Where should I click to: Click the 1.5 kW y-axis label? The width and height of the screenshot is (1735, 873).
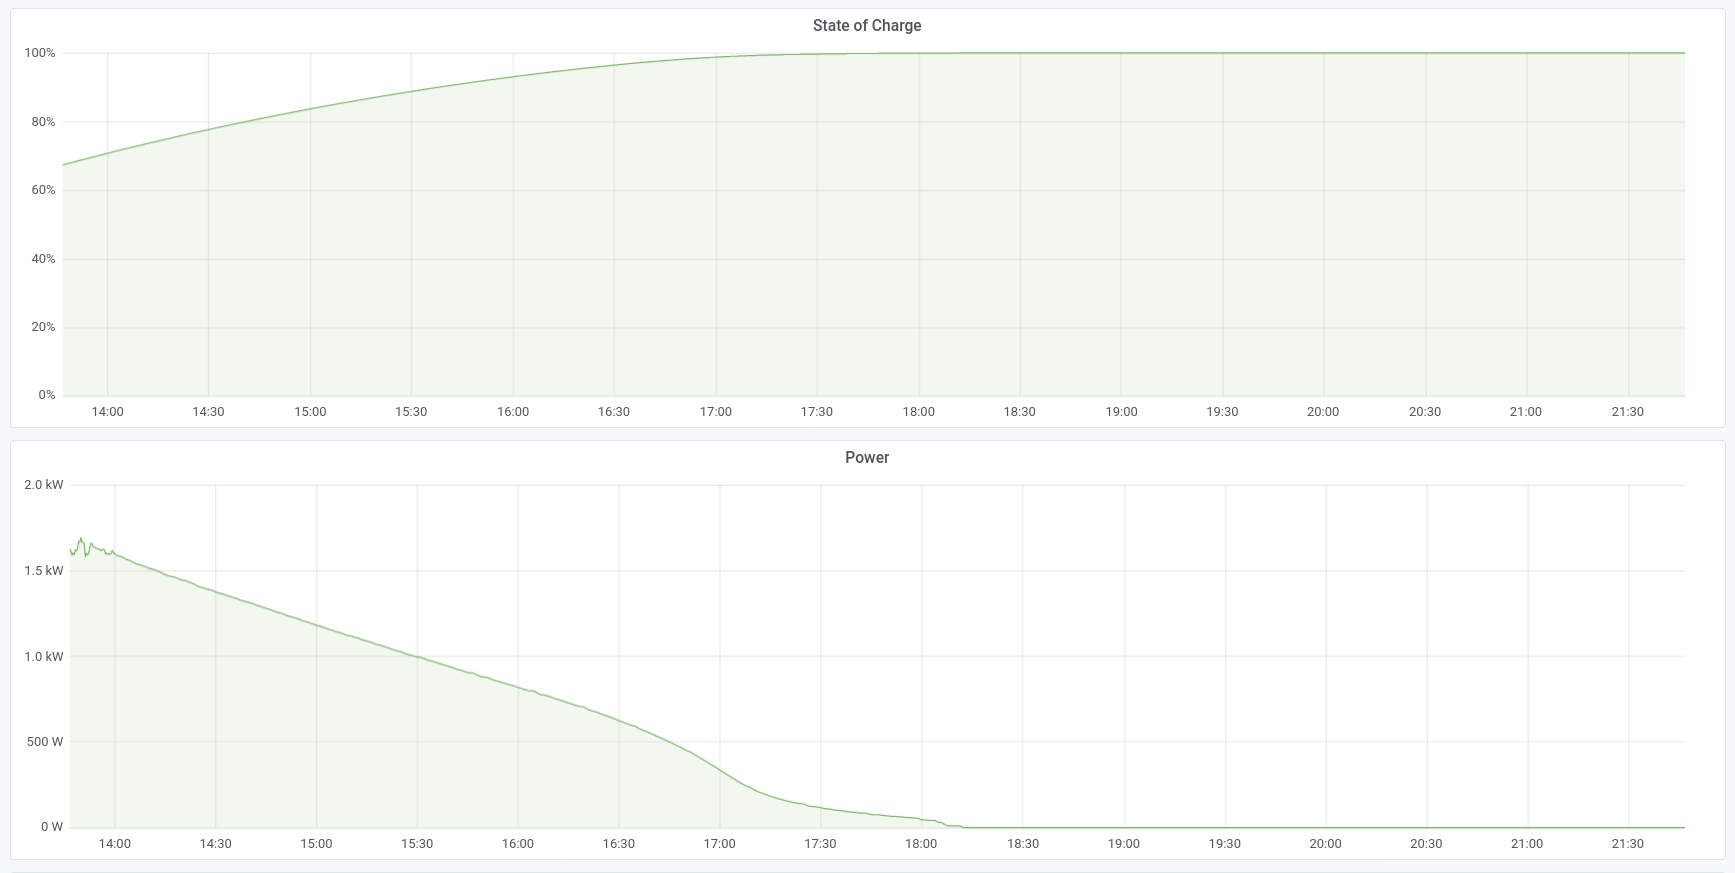tap(43, 571)
